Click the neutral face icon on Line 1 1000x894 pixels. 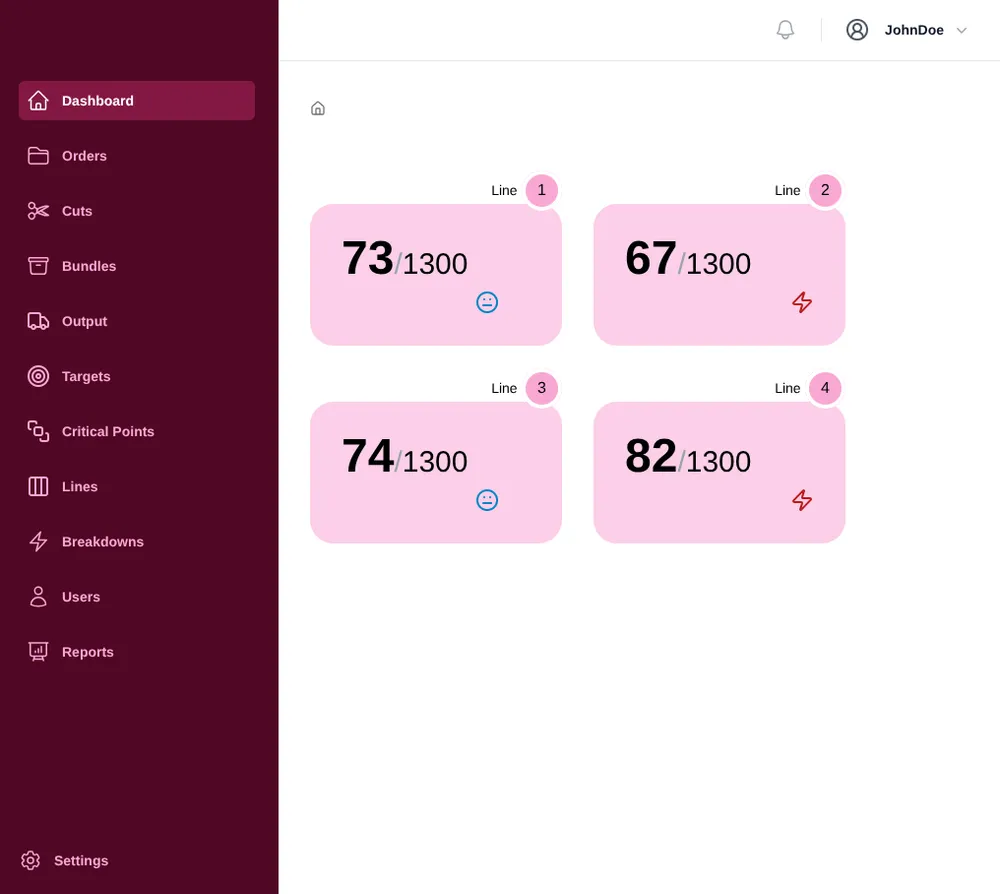tap(486, 300)
